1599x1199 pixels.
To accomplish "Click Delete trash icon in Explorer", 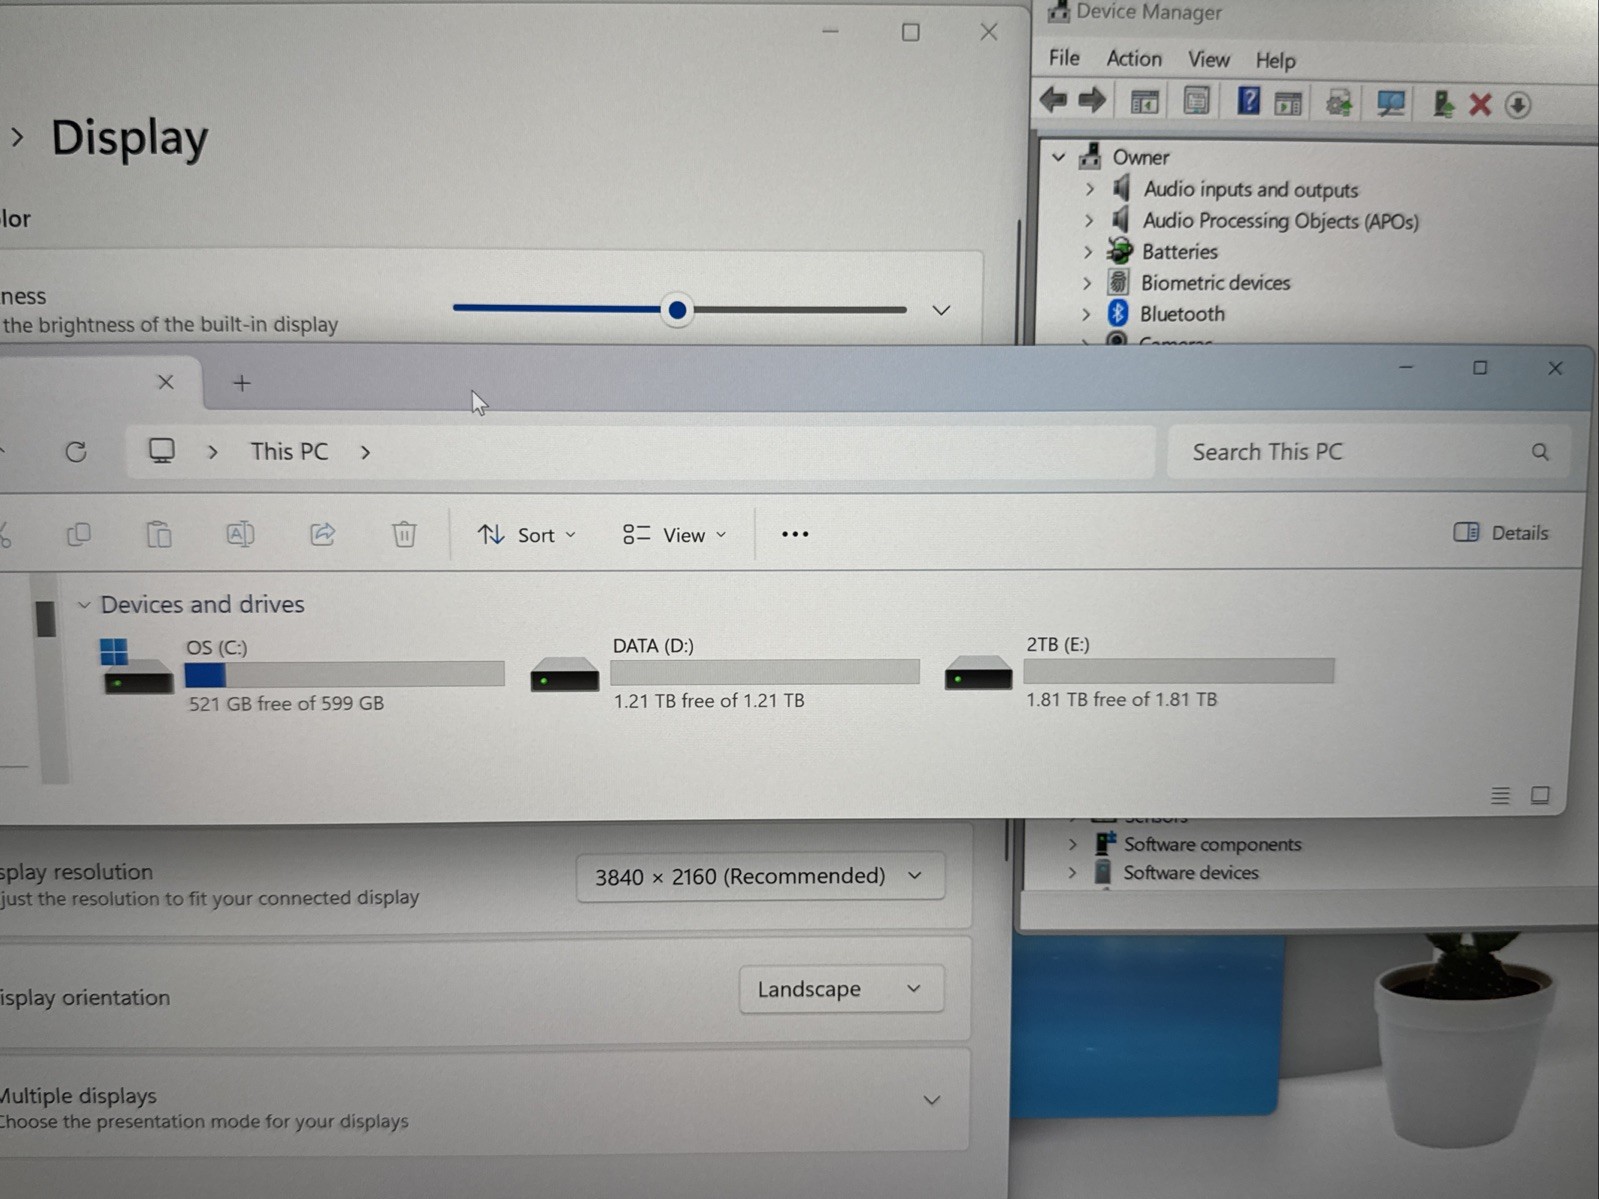I will [x=404, y=534].
